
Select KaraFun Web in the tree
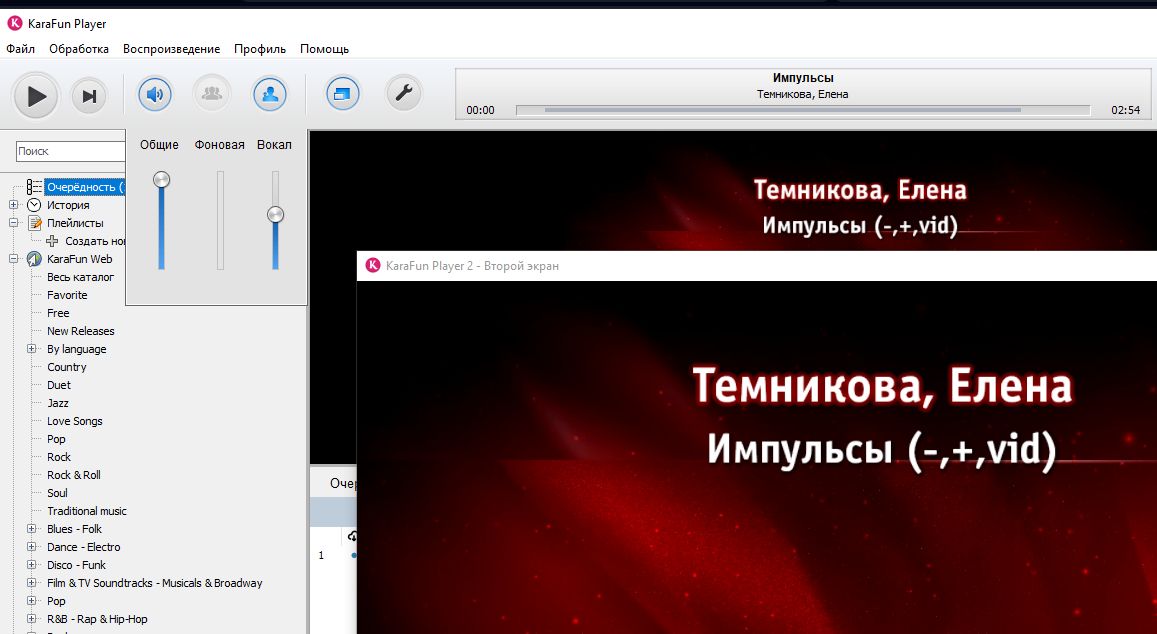tap(80, 259)
